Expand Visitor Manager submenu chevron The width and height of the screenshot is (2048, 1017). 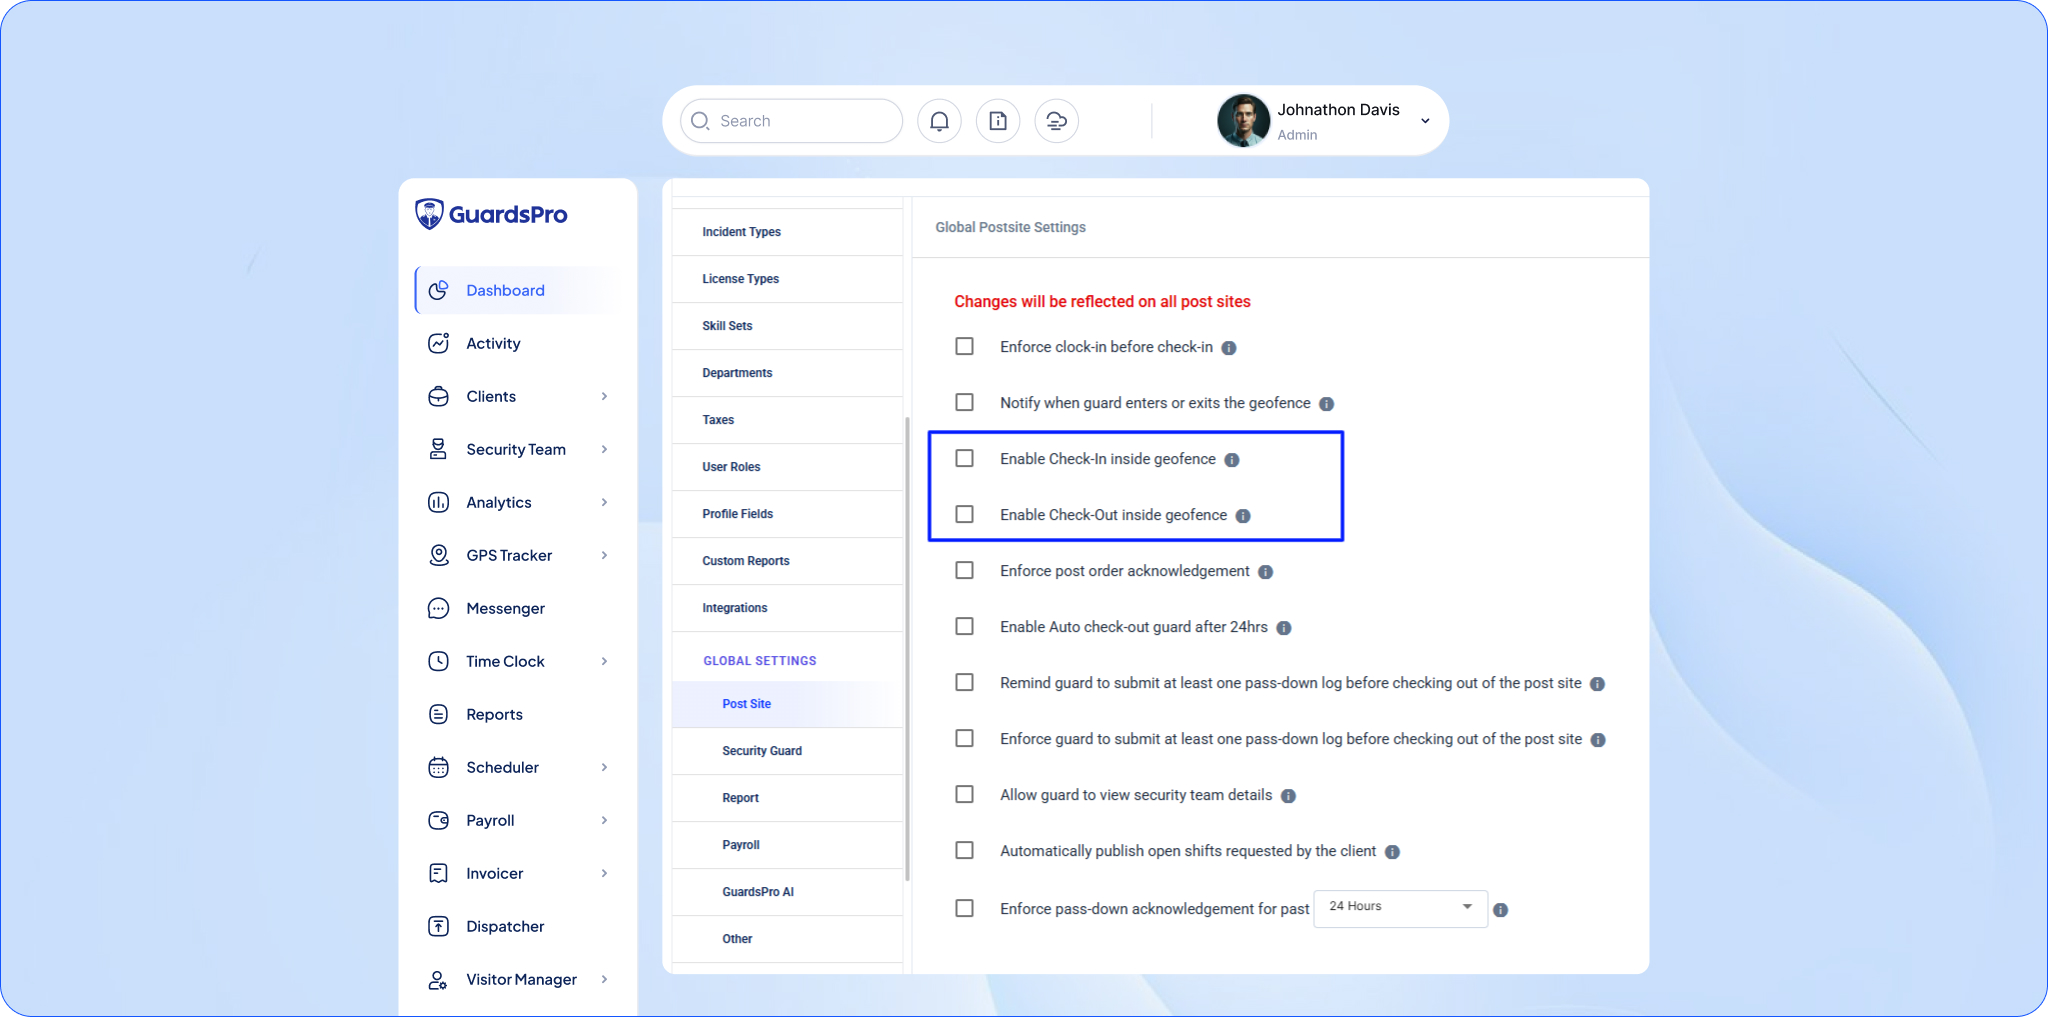tap(604, 979)
